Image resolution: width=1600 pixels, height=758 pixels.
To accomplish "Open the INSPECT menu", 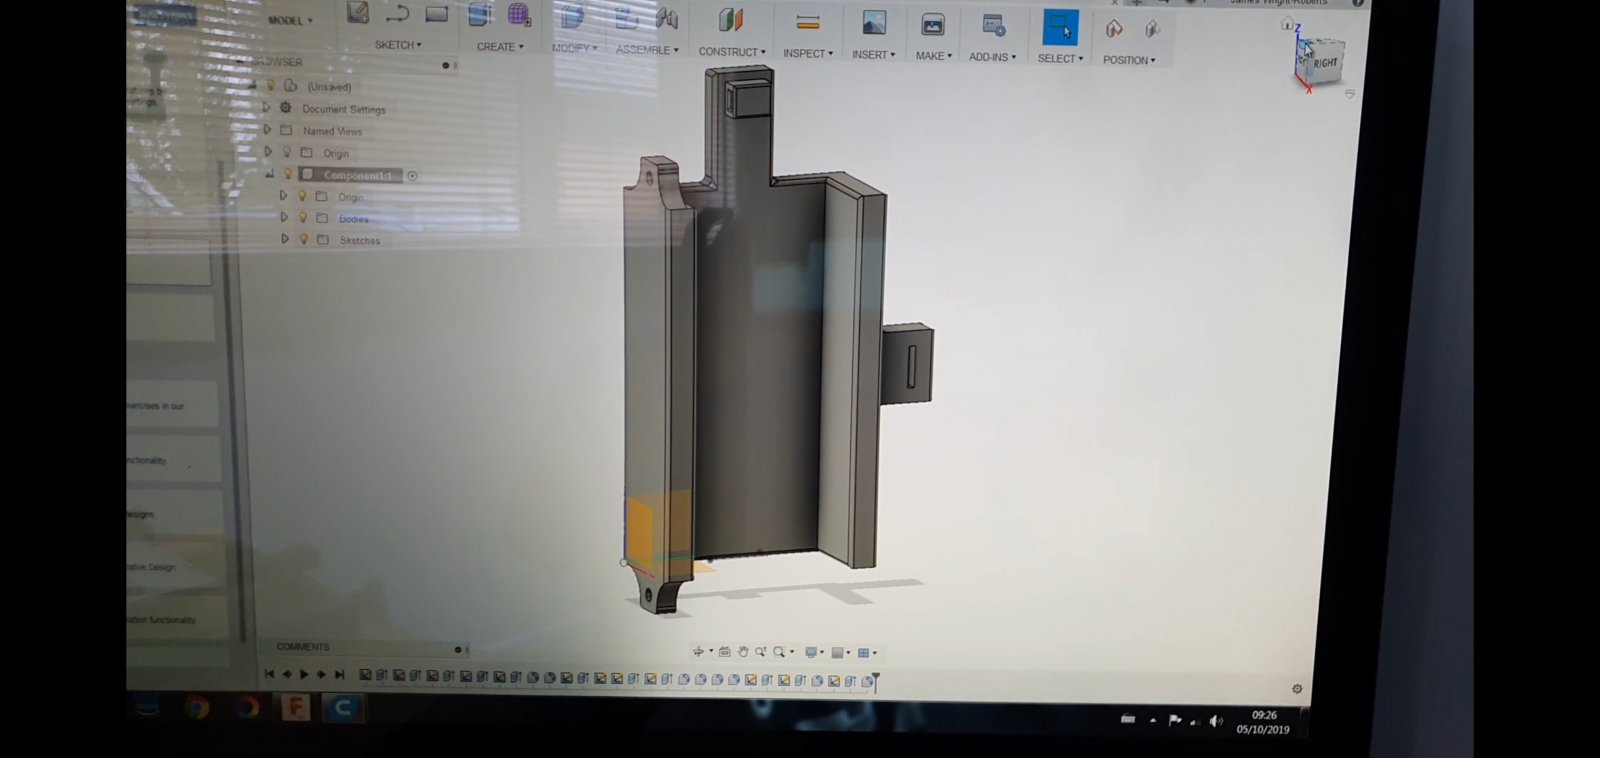I will [808, 53].
